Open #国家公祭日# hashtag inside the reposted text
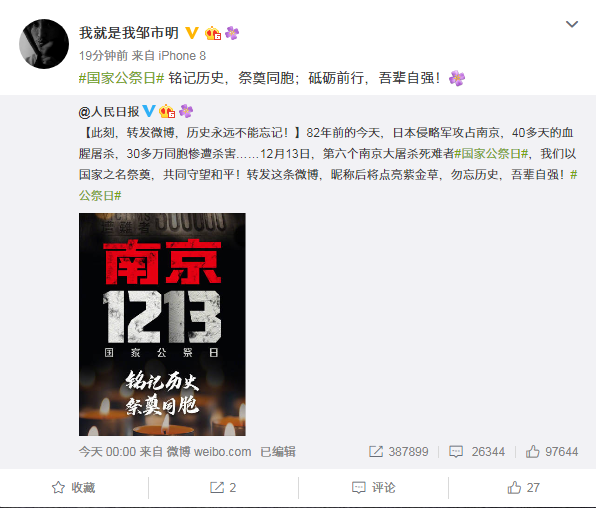The image size is (596, 508). 491,154
